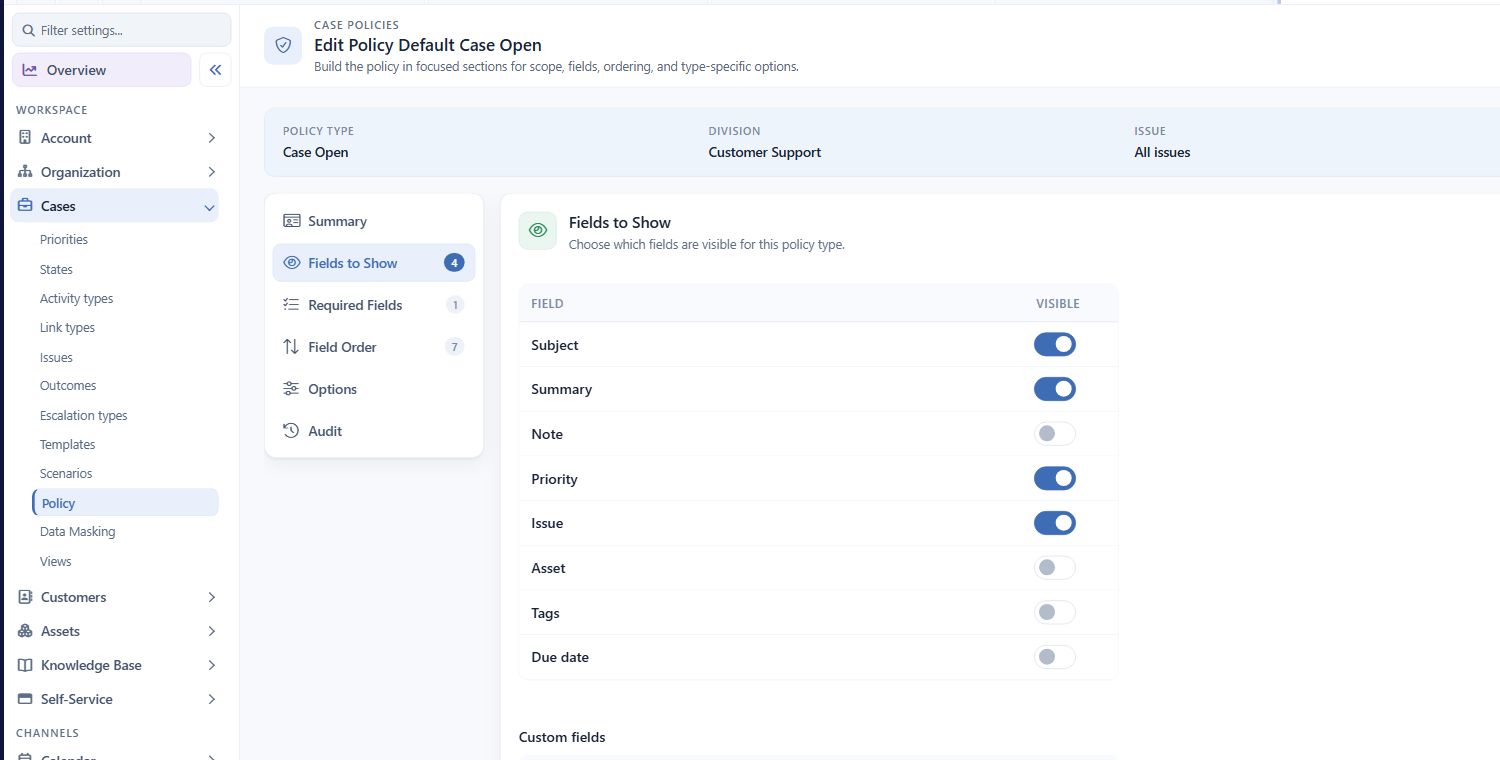This screenshot has width=1500, height=760.
Task: Open Templates settings
Action: (68, 444)
